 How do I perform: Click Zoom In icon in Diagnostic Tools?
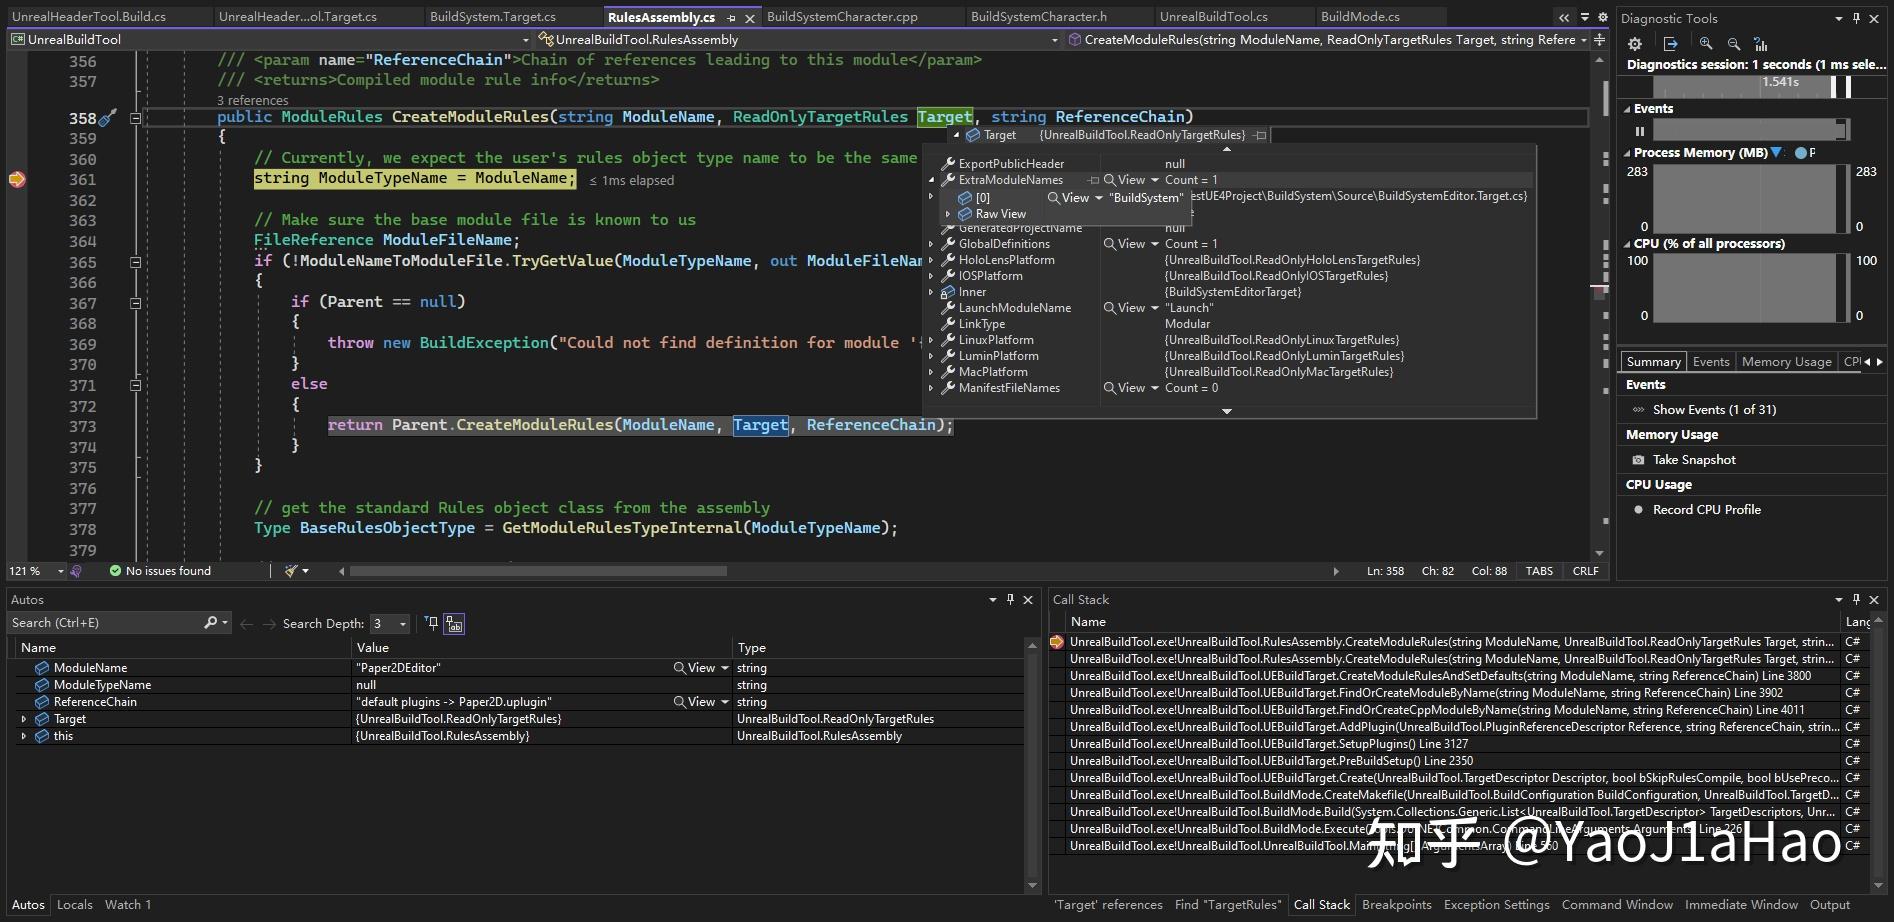1706,44
